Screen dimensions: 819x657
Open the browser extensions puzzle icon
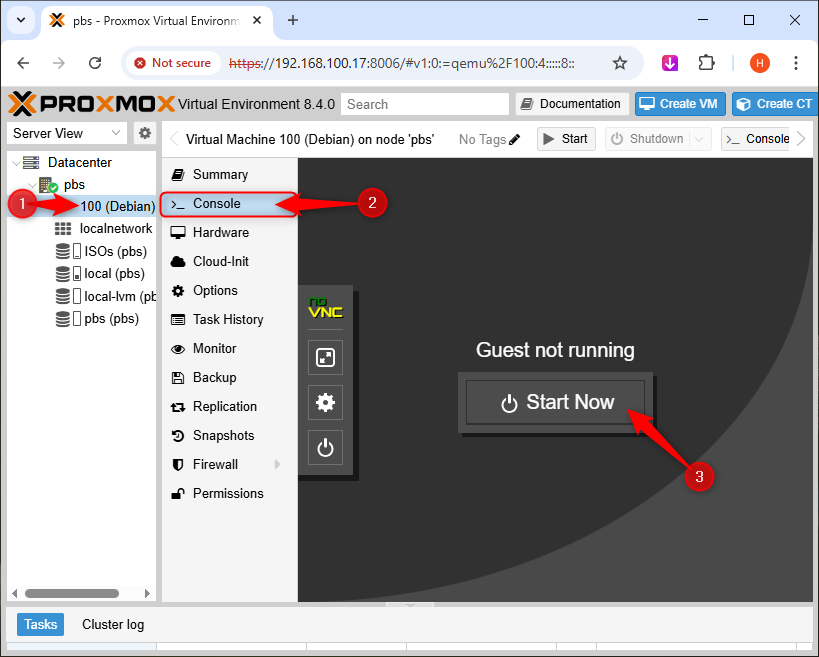706,63
